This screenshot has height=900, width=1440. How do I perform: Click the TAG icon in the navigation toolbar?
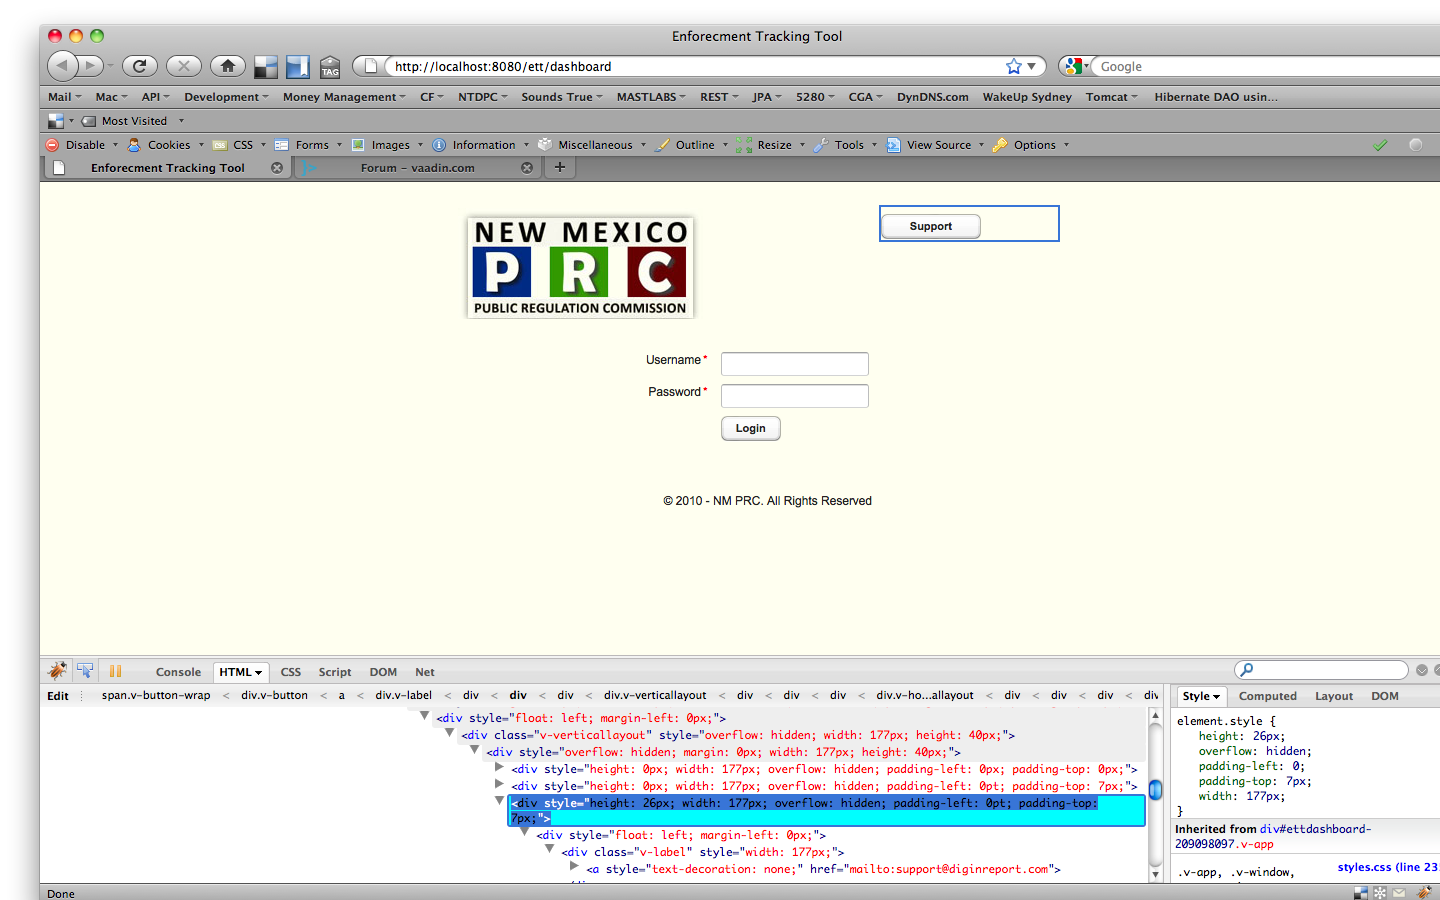click(x=330, y=67)
